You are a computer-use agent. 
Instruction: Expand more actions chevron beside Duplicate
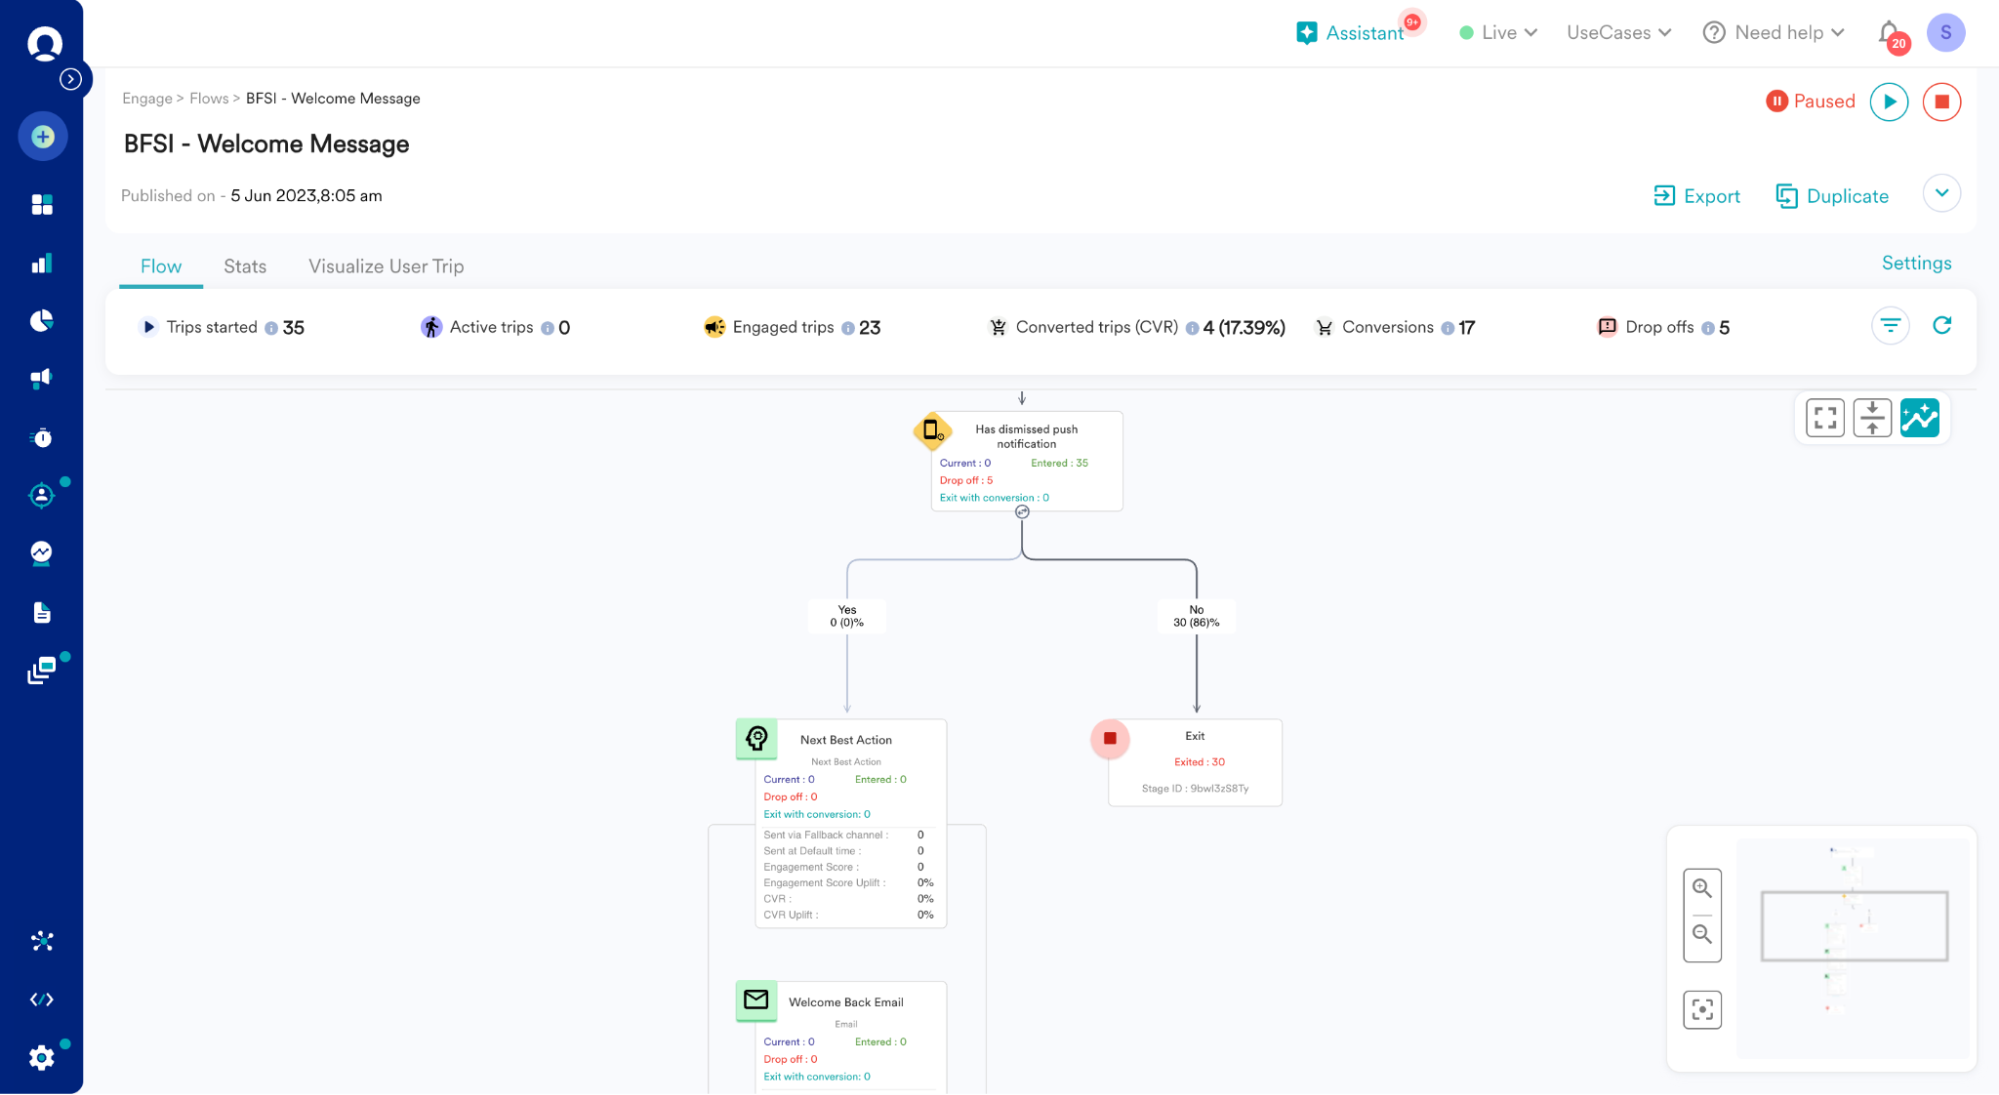coord(1941,194)
